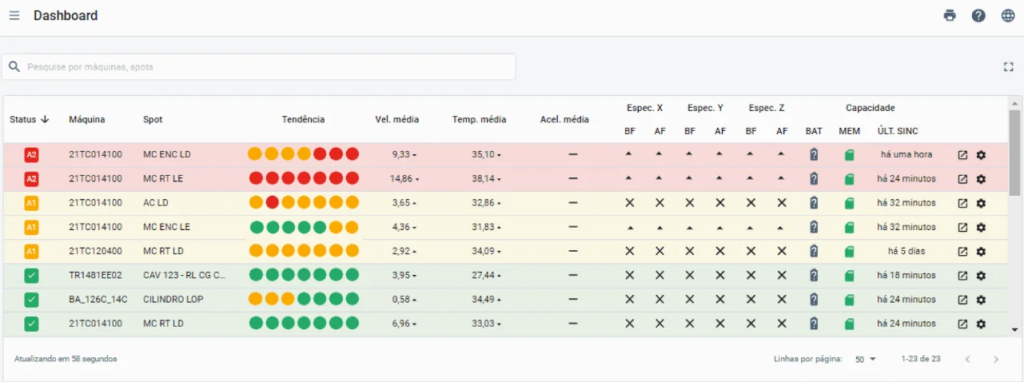This screenshot has height=382, width=1024.
Task: Sort table by Status column
Action: (29, 119)
